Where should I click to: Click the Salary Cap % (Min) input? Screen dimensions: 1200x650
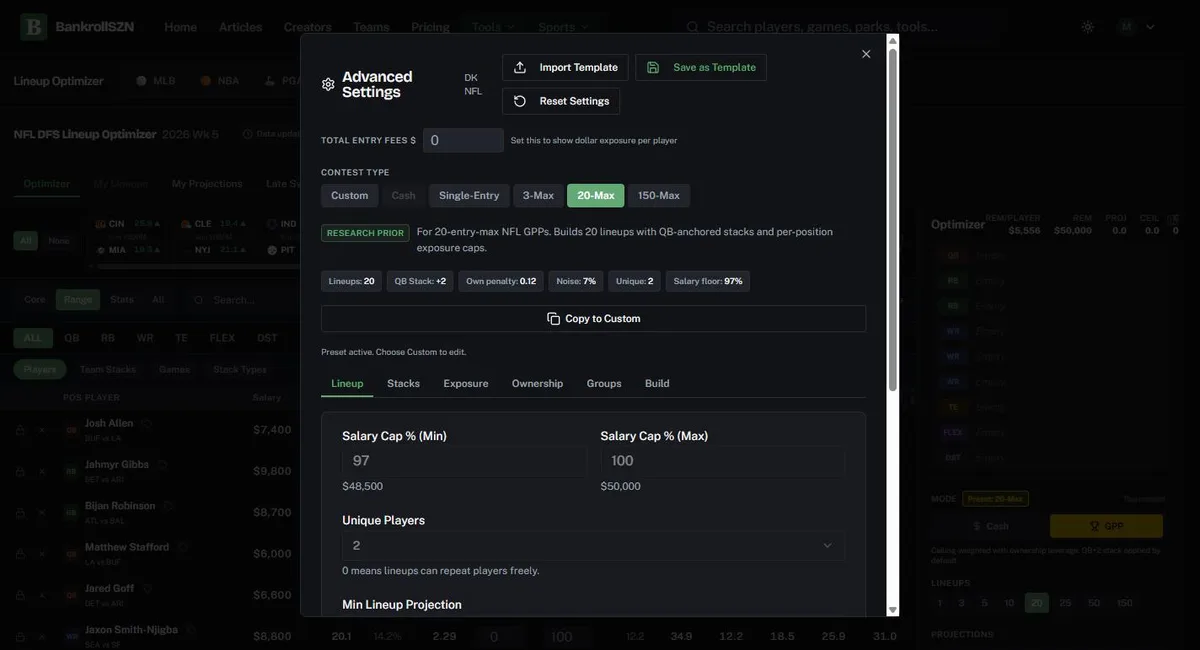[x=464, y=461]
